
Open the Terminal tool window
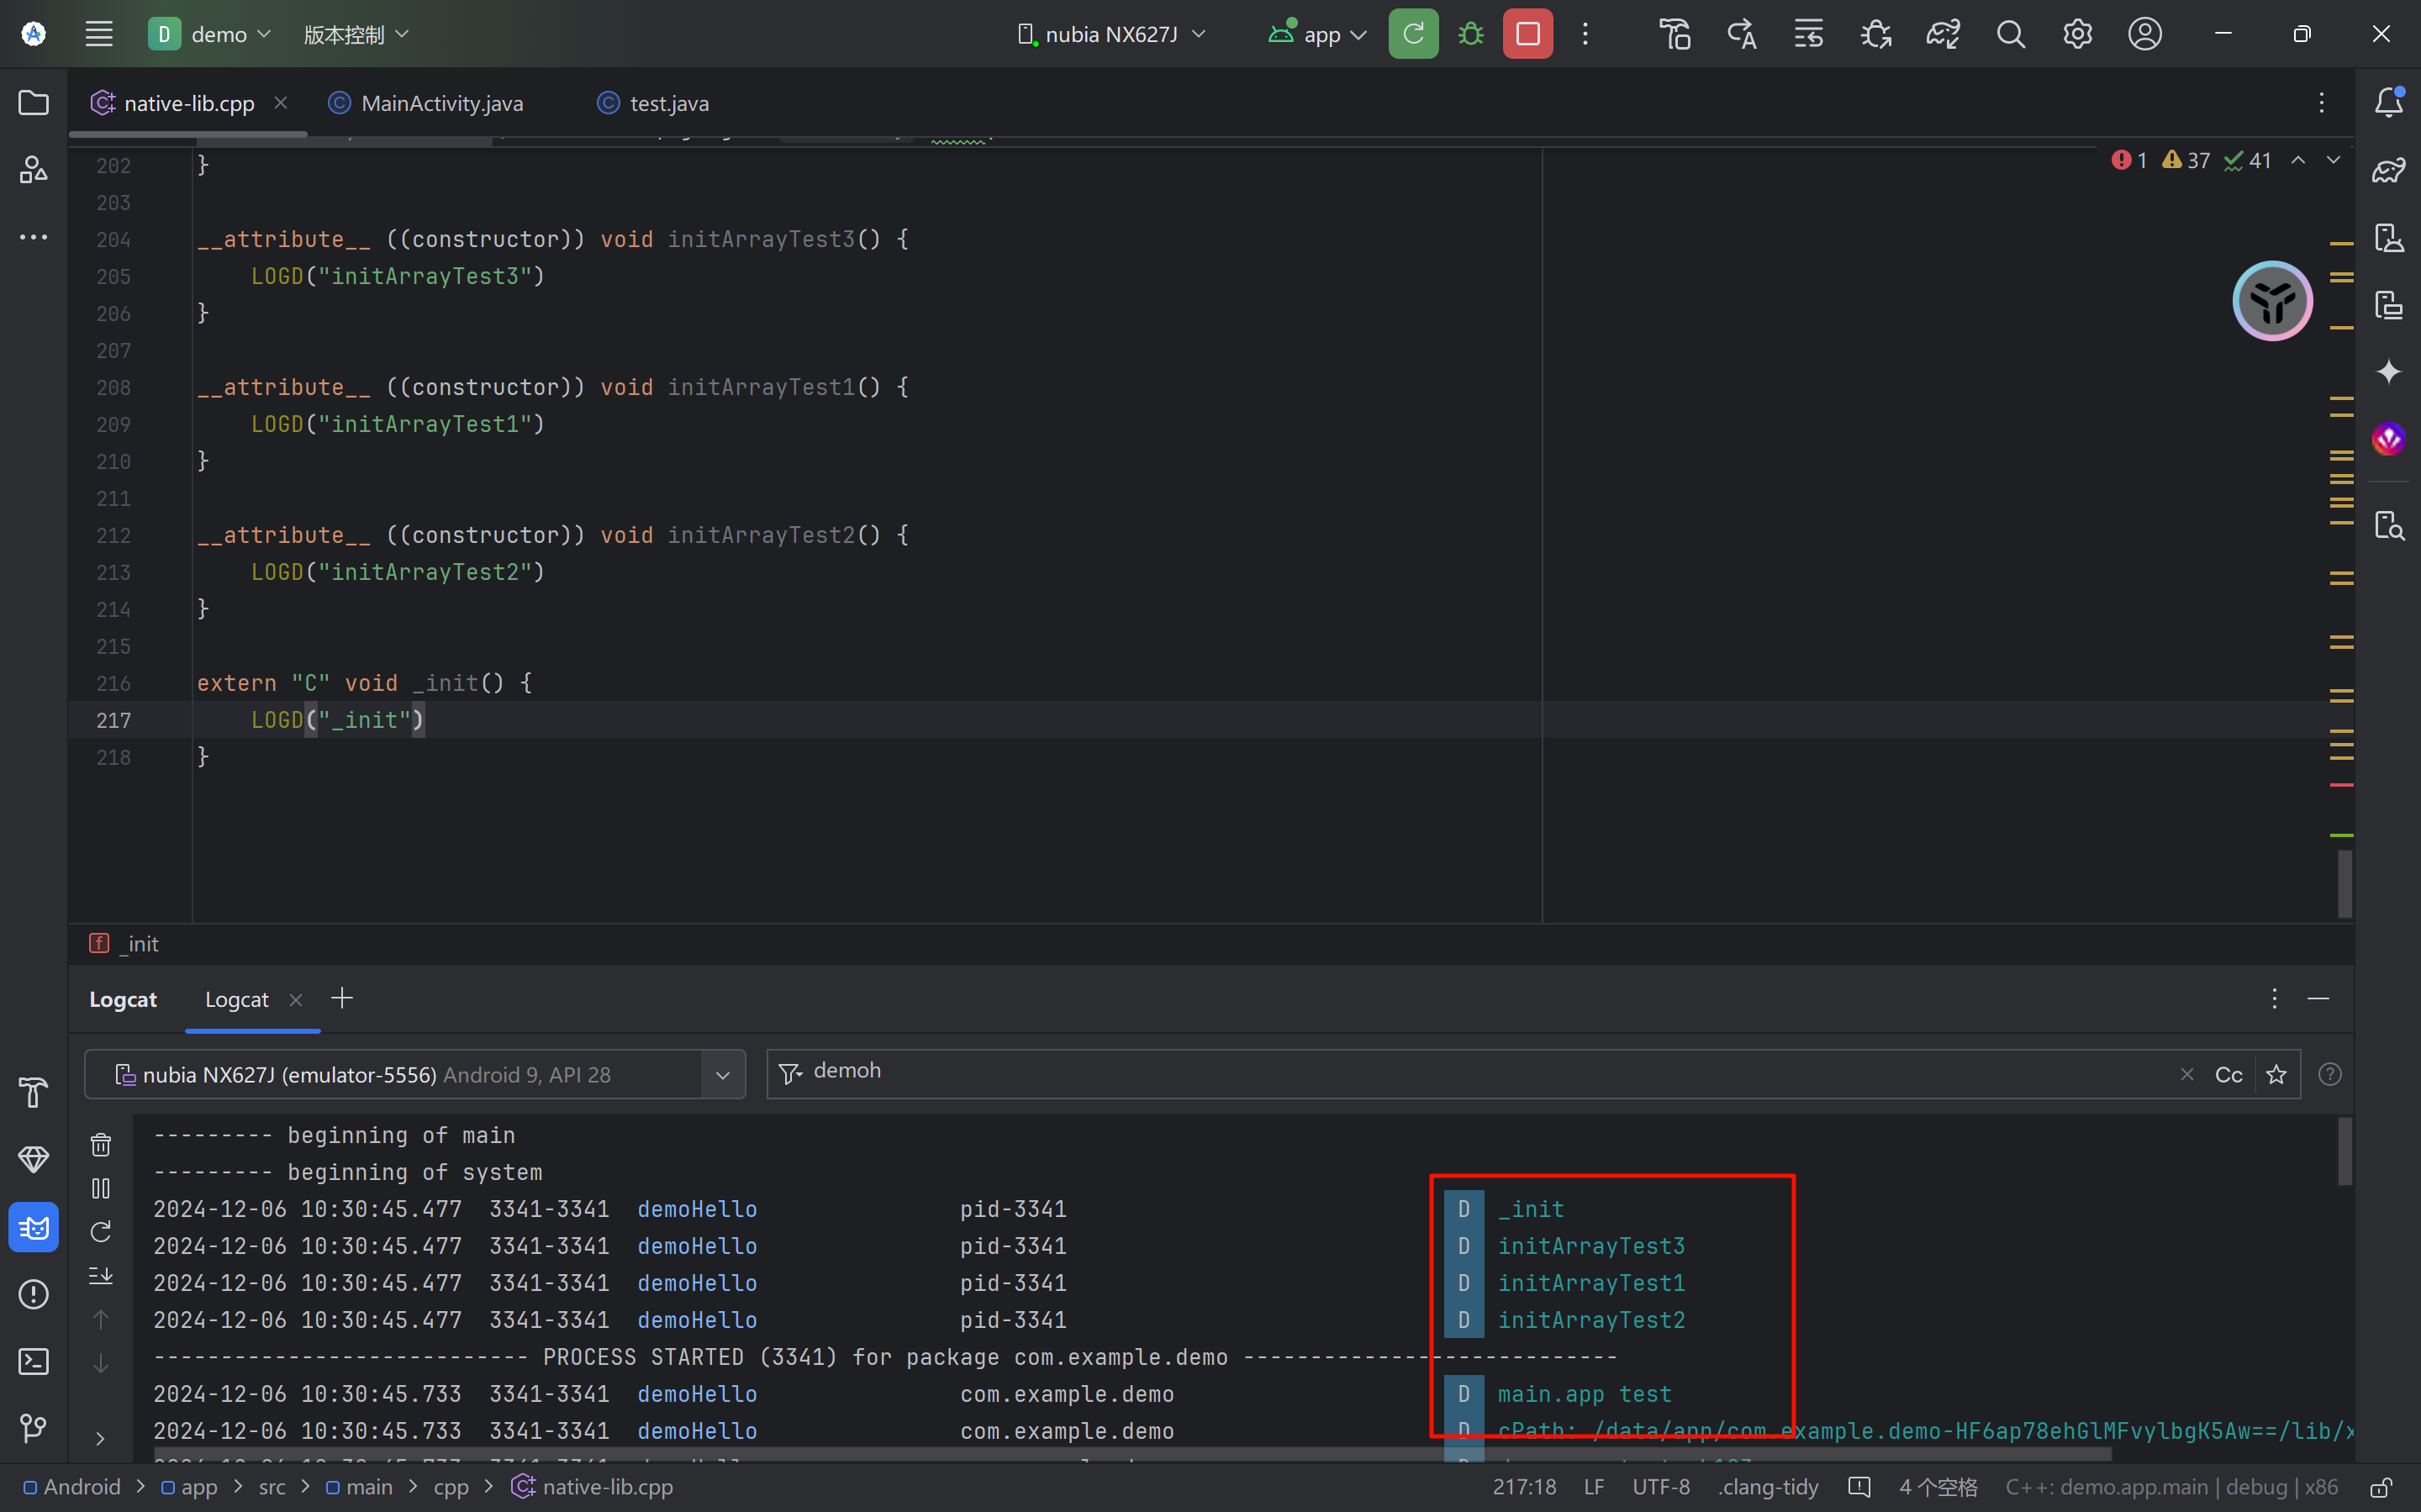point(34,1361)
